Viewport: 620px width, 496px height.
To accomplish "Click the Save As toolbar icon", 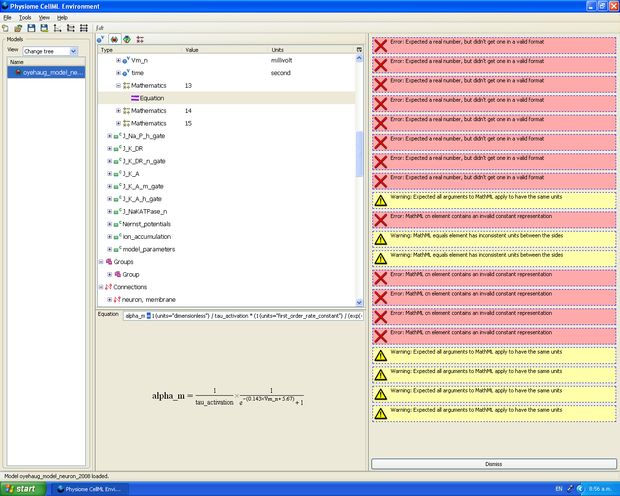I will pos(44,28).
